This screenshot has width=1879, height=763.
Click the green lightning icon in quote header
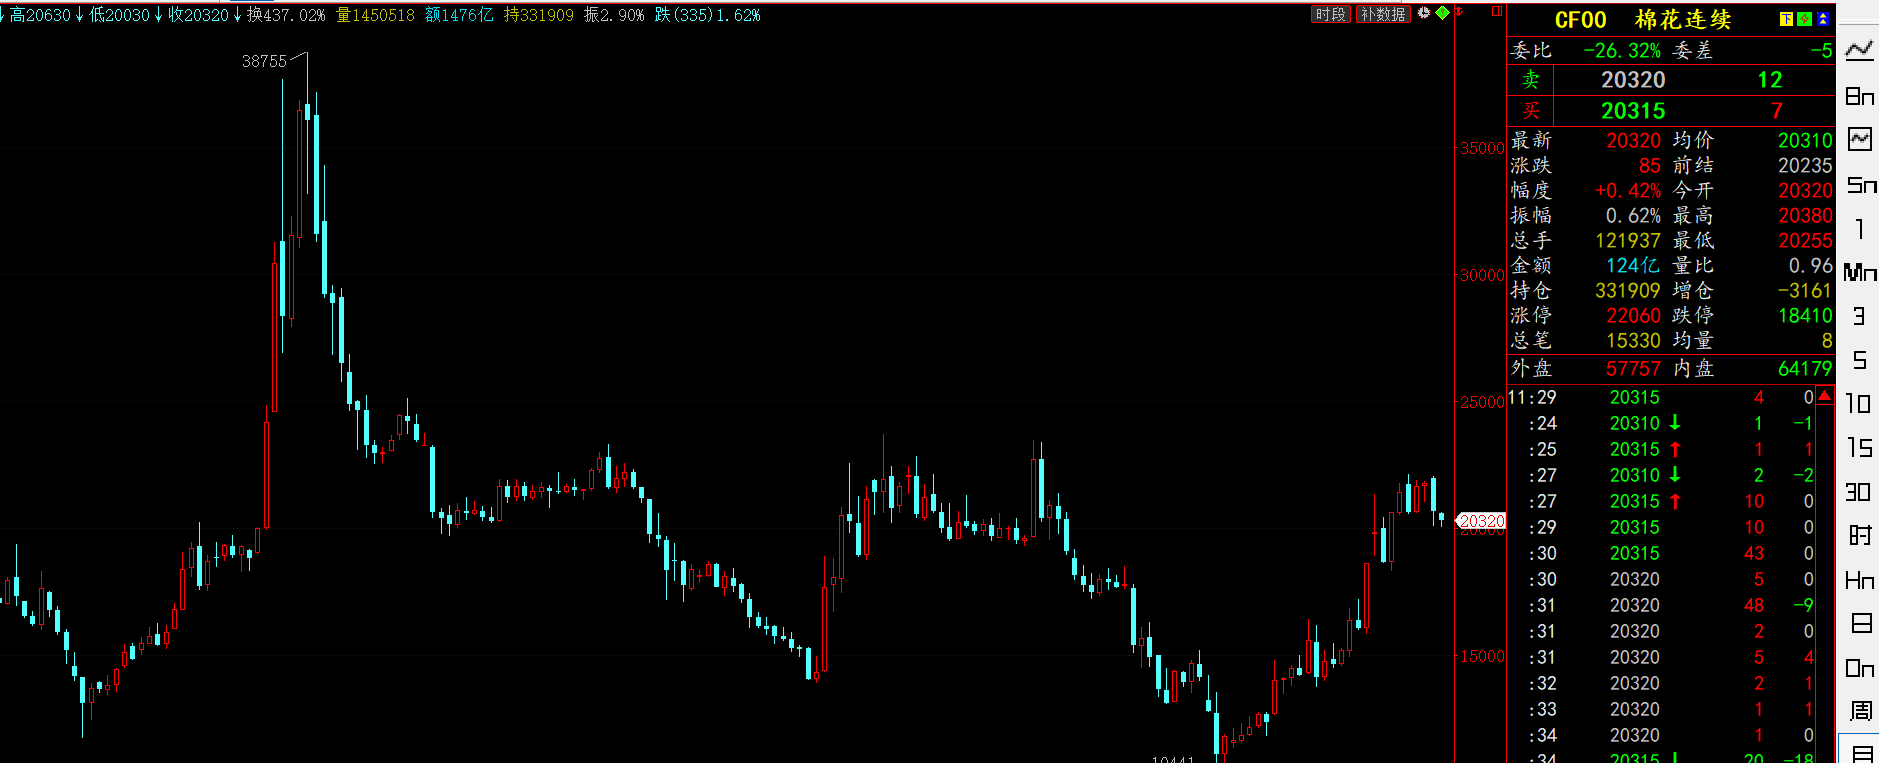pos(1804,19)
